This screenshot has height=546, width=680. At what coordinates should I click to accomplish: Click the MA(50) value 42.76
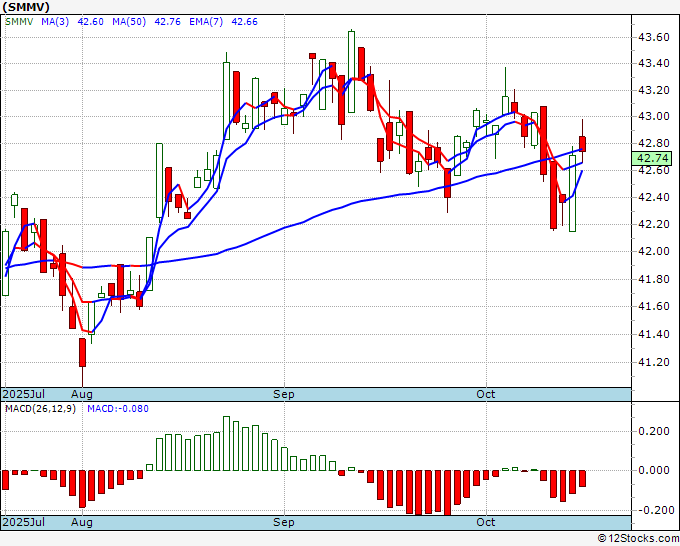[x=167, y=22]
